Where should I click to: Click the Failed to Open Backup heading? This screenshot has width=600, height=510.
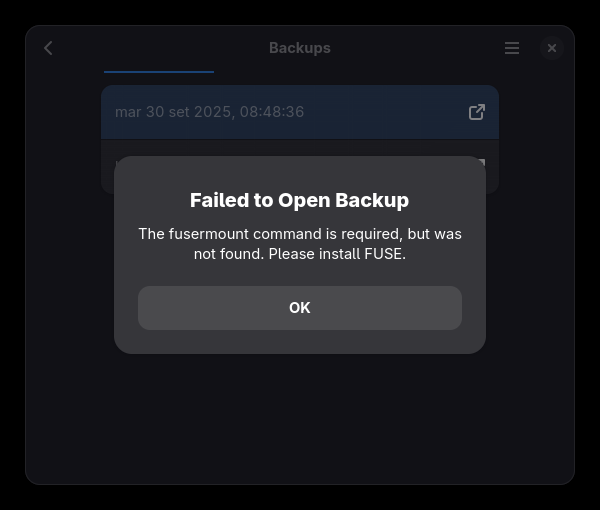pos(299,200)
